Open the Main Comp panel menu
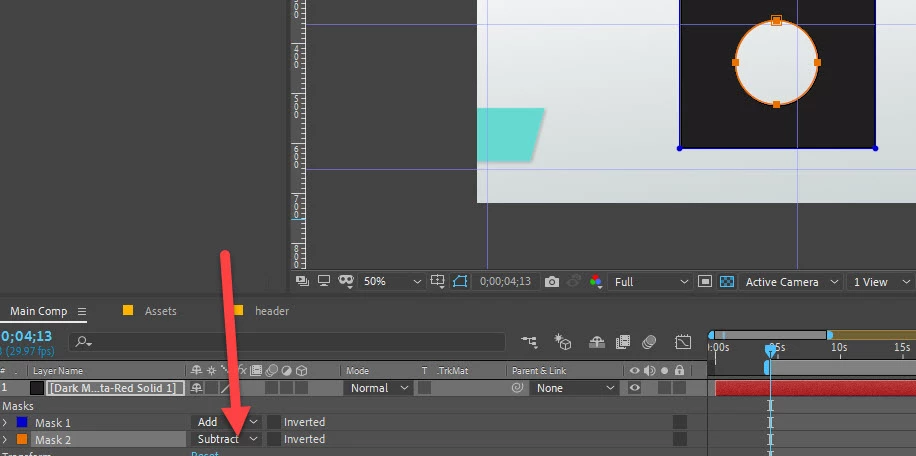 click(82, 311)
